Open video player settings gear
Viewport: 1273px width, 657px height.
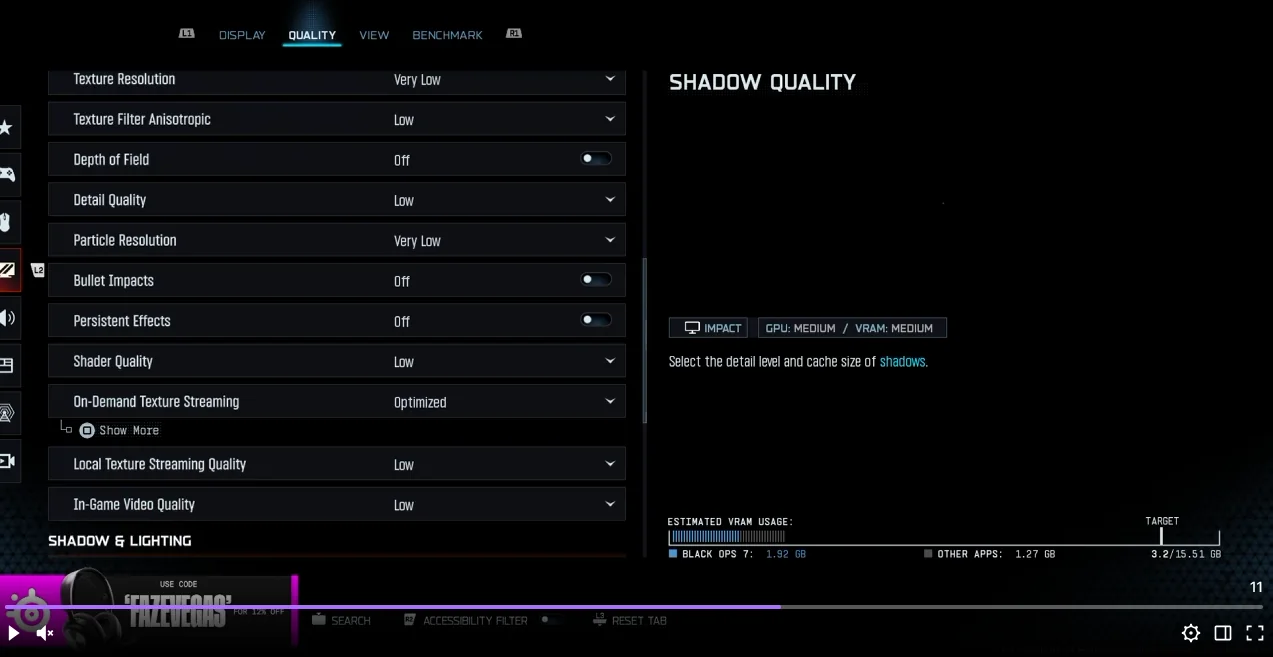(x=1191, y=633)
